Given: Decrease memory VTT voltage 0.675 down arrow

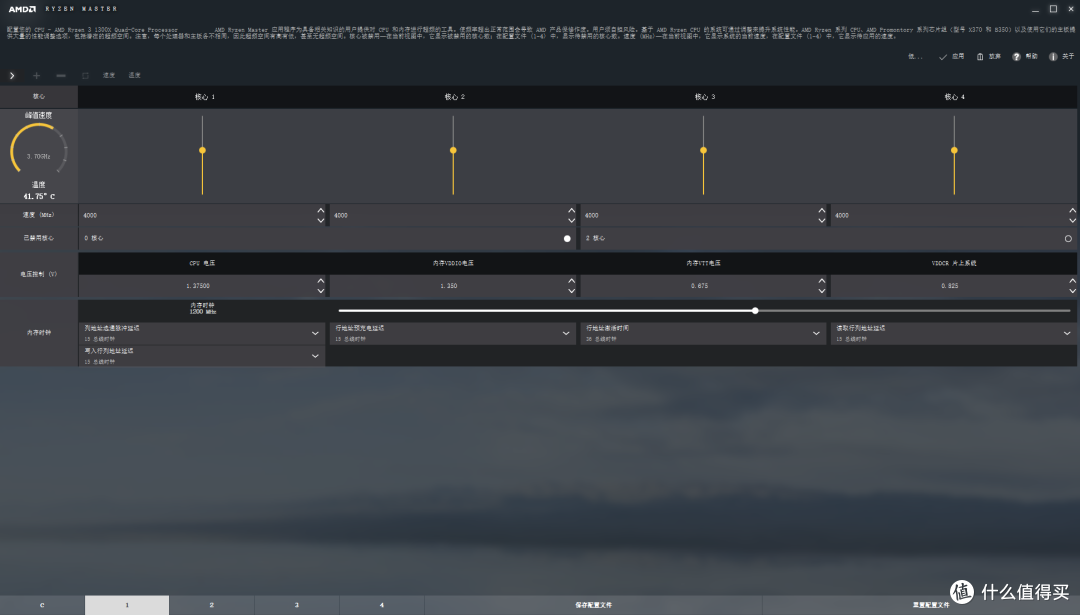Looking at the screenshot, I should point(822,291).
